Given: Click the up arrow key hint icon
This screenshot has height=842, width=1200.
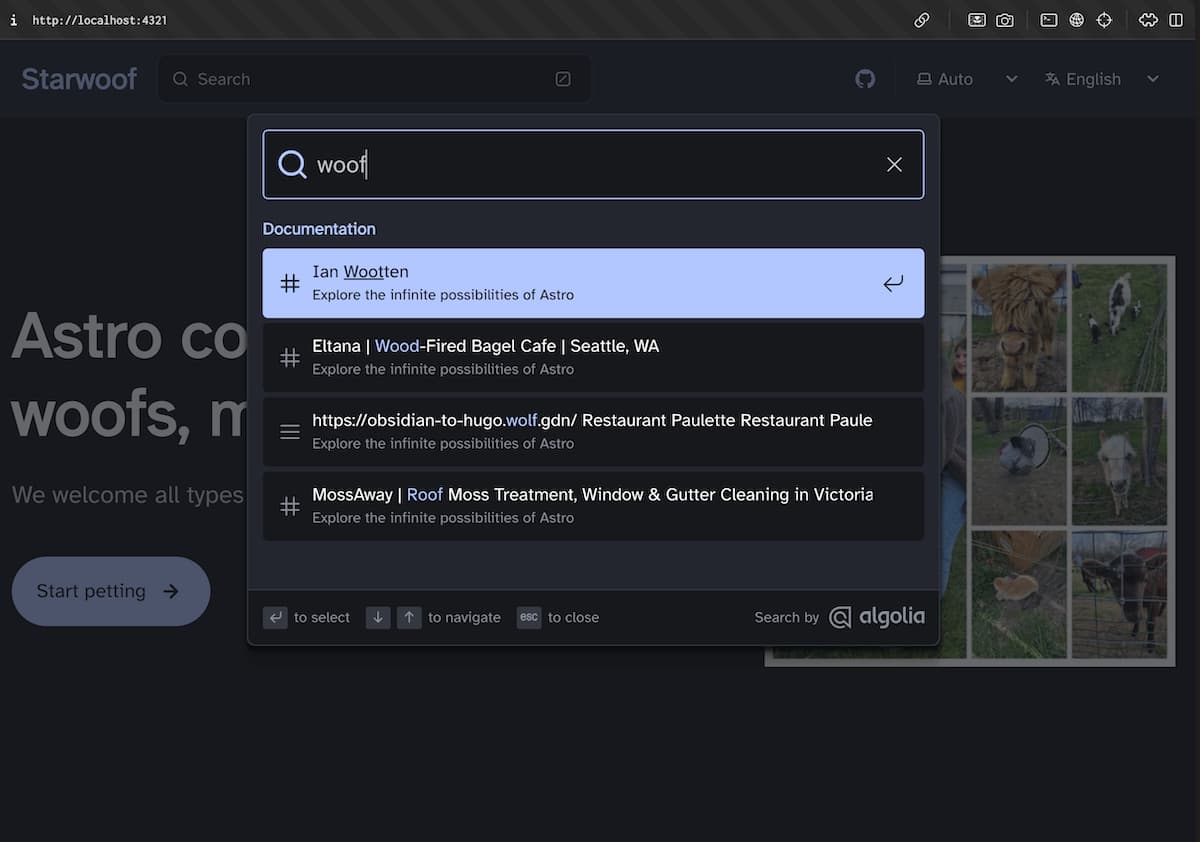Looking at the screenshot, I should 409,617.
